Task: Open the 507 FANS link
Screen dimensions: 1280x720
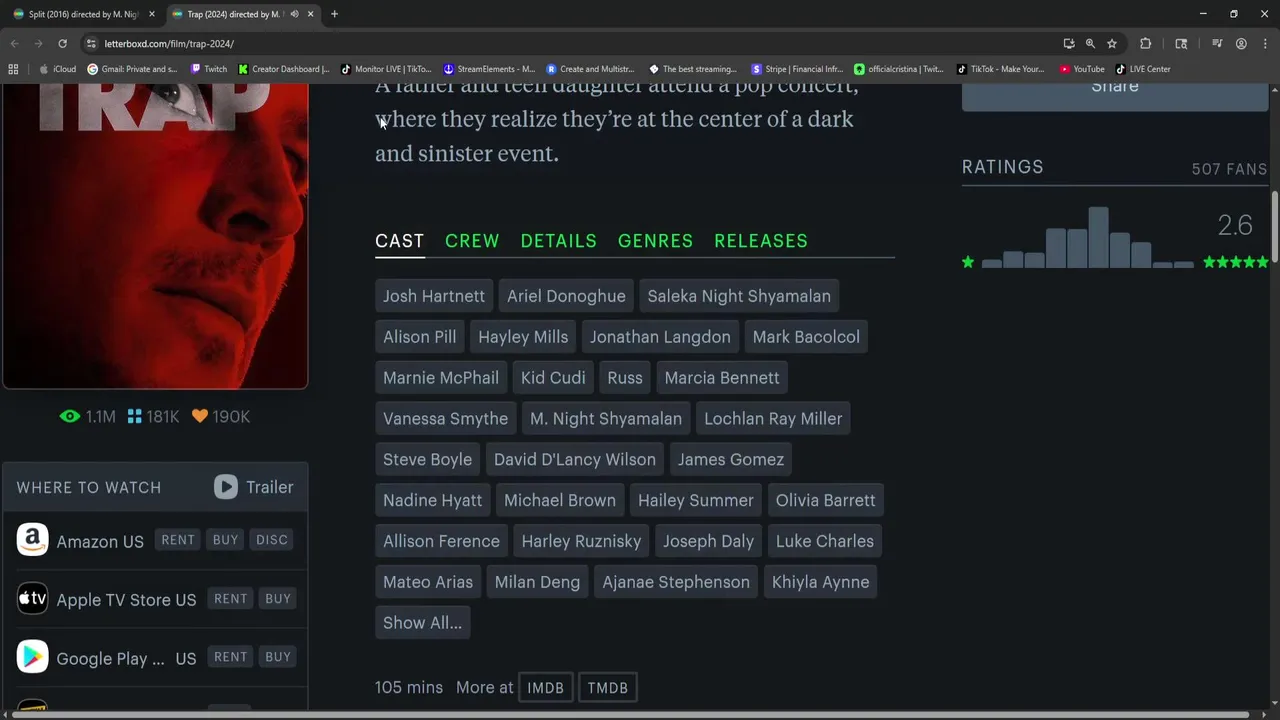Action: (x=1229, y=169)
